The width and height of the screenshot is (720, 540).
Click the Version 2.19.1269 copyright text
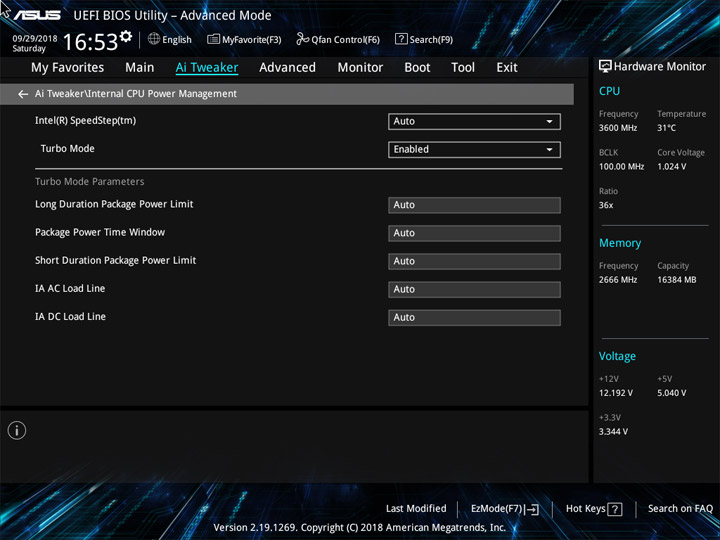tap(360, 528)
